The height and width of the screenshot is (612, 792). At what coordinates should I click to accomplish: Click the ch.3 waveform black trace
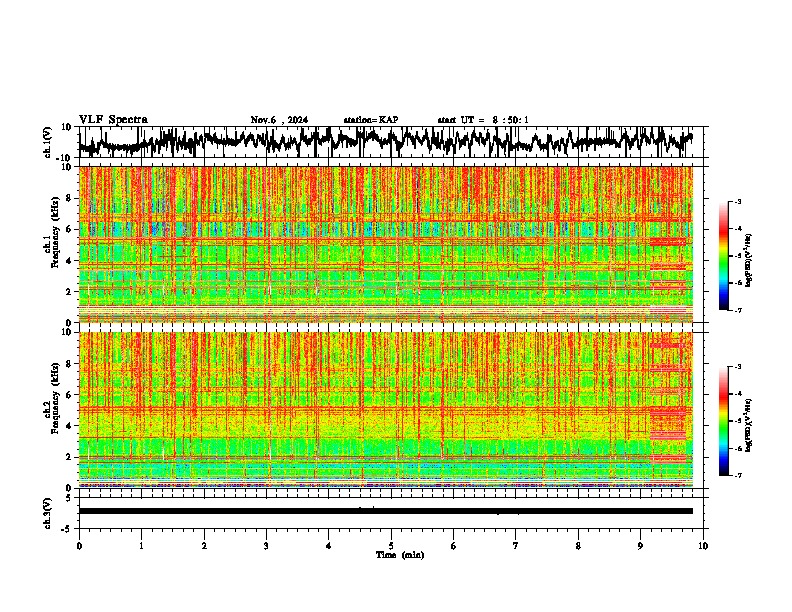[x=385, y=511]
